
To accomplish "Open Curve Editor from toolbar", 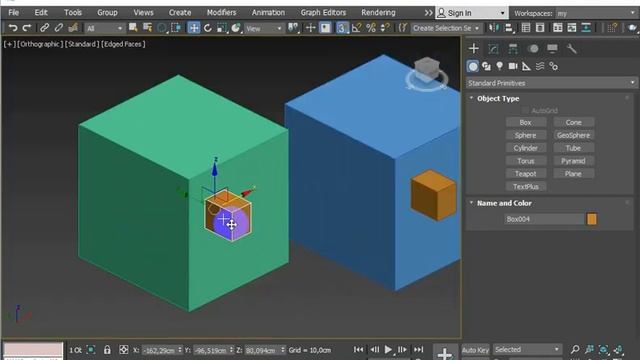I will pyautogui.click(x=572, y=28).
